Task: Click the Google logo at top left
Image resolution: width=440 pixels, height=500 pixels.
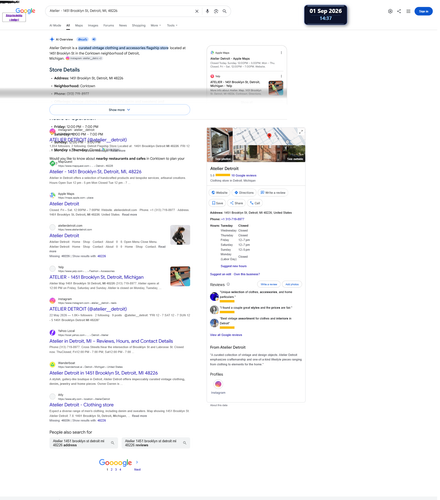Action: point(25,11)
